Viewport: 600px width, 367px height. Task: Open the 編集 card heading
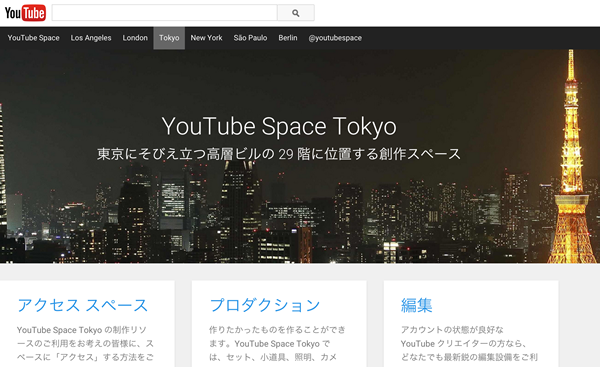[x=417, y=305]
